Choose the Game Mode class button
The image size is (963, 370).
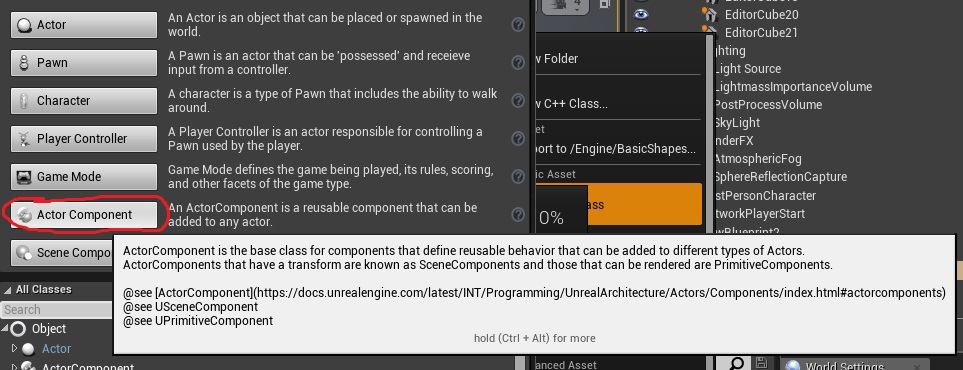pos(84,177)
